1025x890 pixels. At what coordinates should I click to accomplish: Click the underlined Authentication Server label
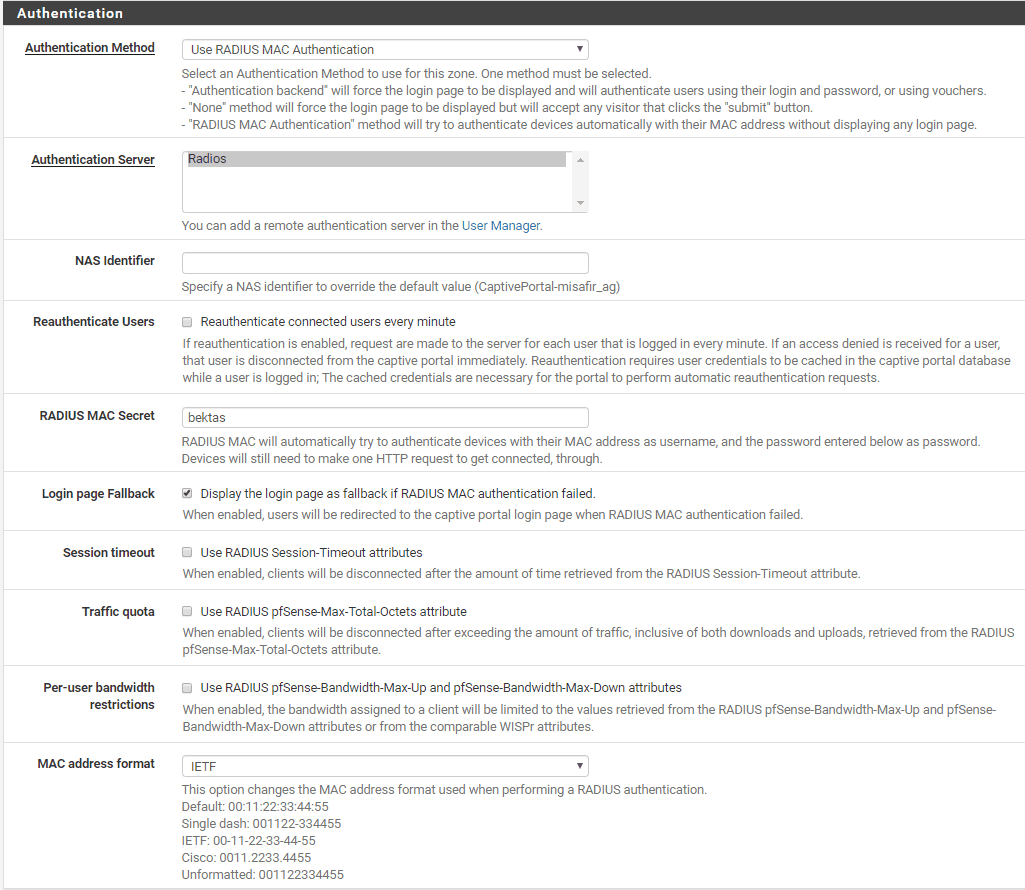pos(93,160)
